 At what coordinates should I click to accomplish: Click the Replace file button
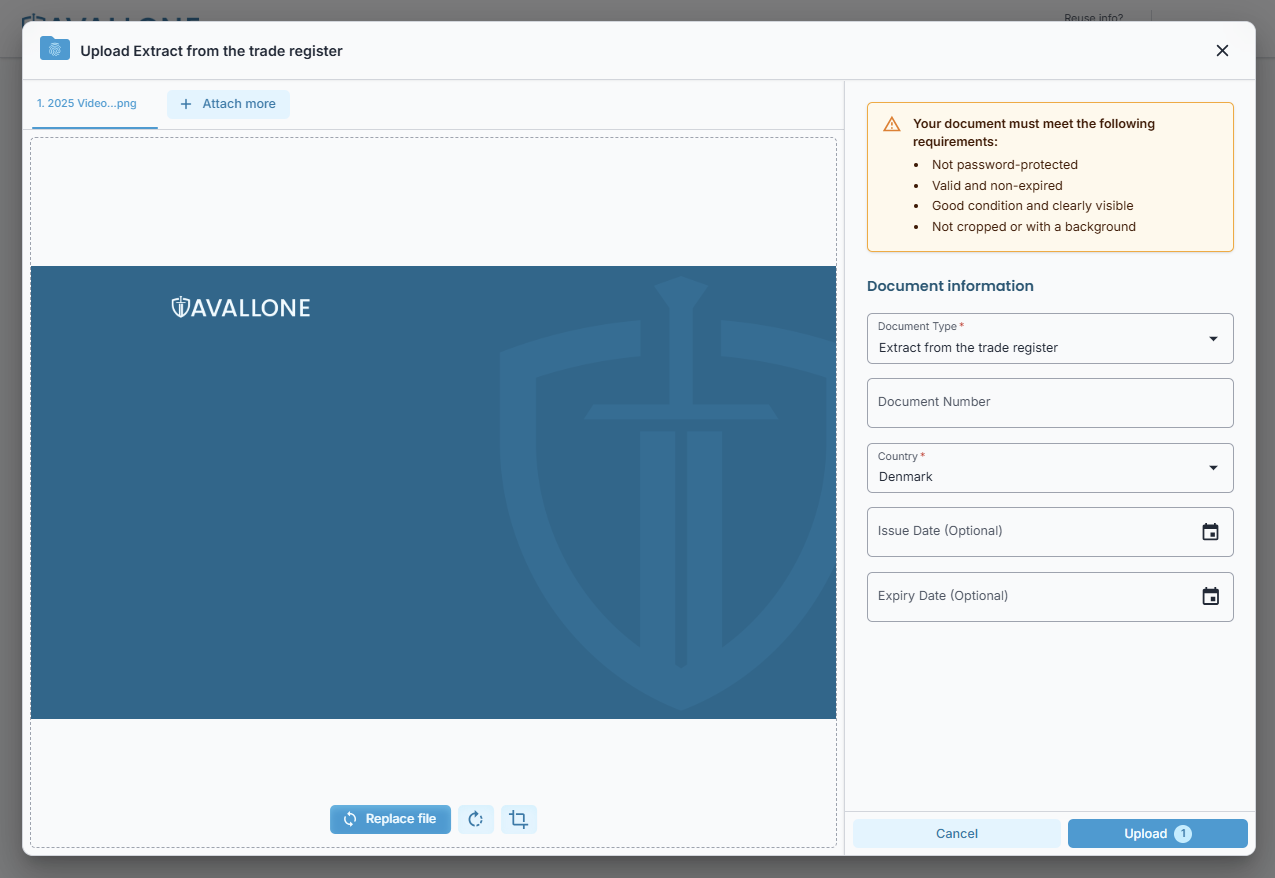click(390, 819)
